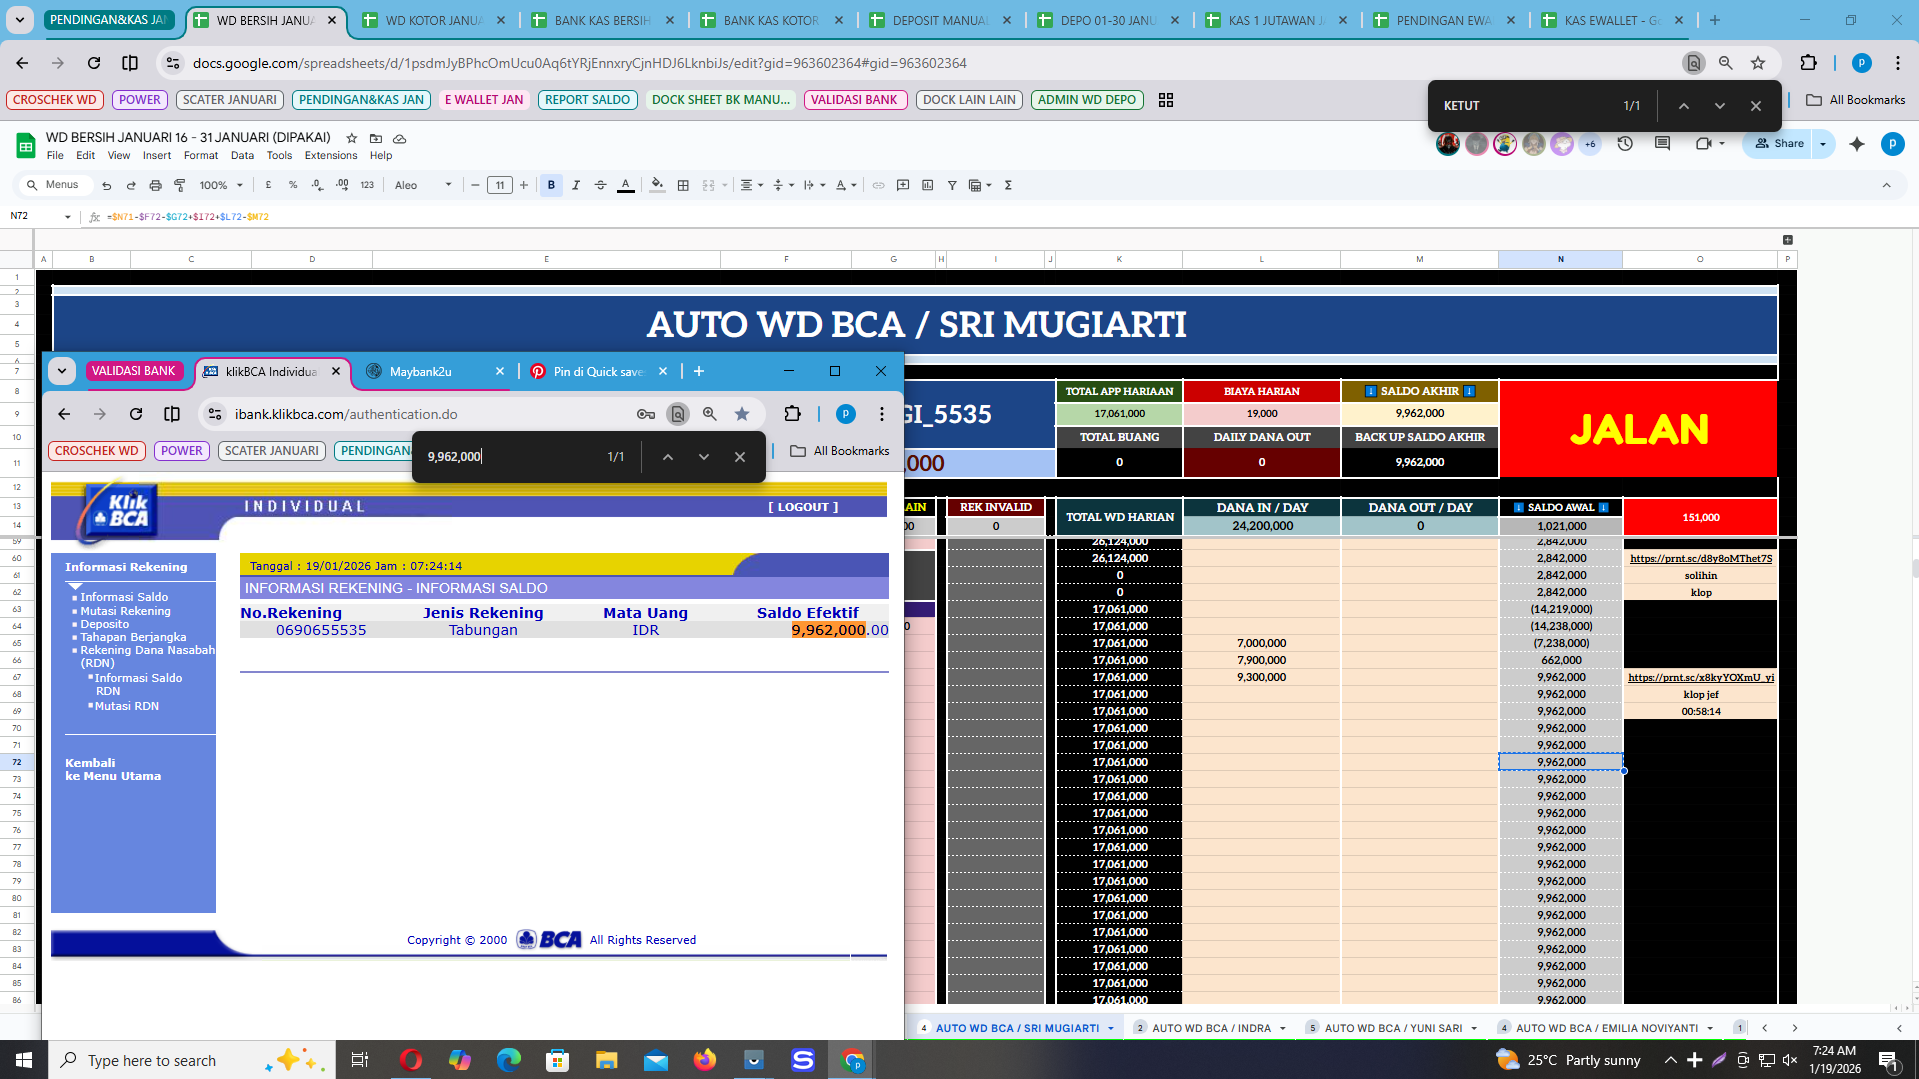Open the Extensions menu
This screenshot has height=1079, width=1919.
331,156
